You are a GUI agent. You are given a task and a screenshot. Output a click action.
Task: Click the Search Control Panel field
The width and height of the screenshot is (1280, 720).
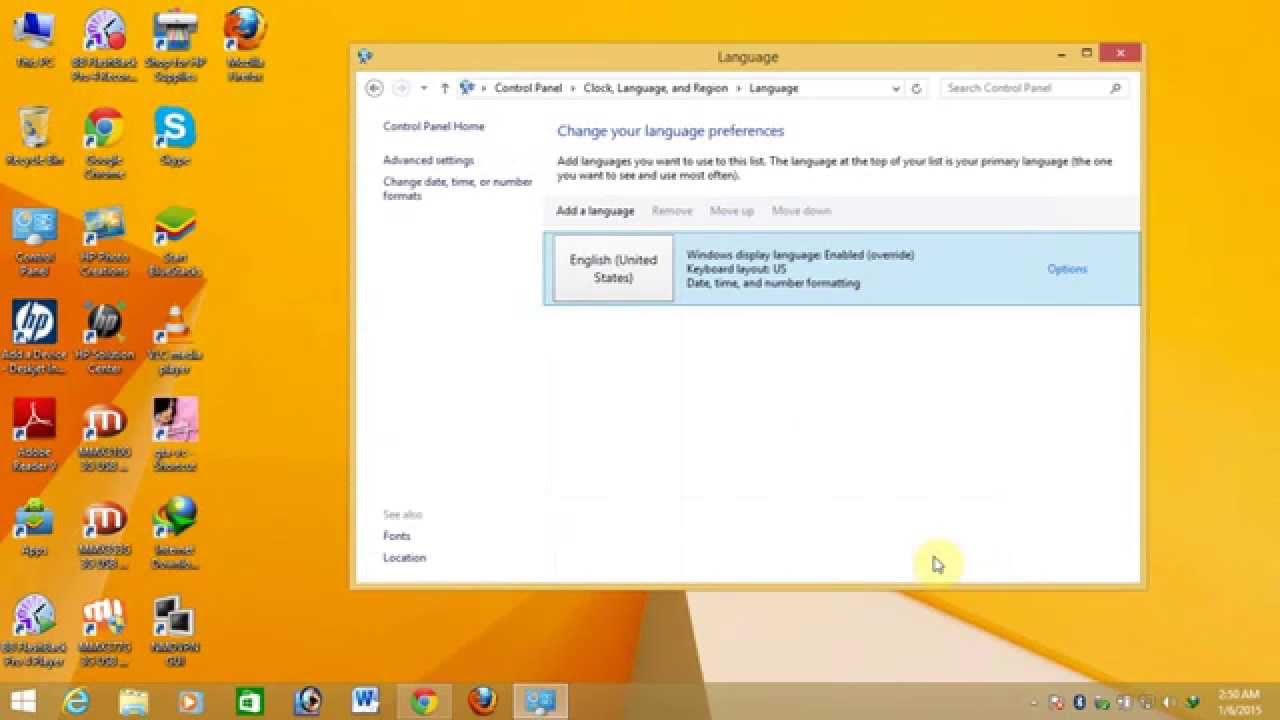coord(1034,88)
